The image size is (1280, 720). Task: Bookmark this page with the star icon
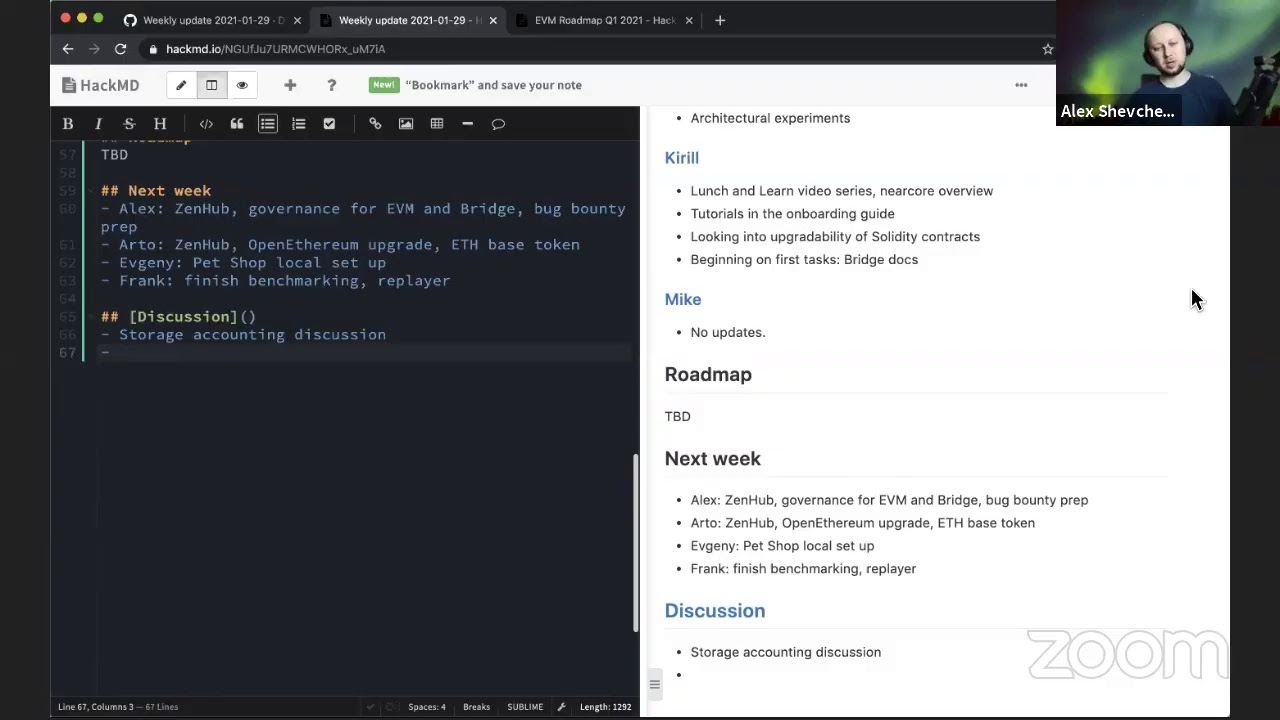[1048, 49]
